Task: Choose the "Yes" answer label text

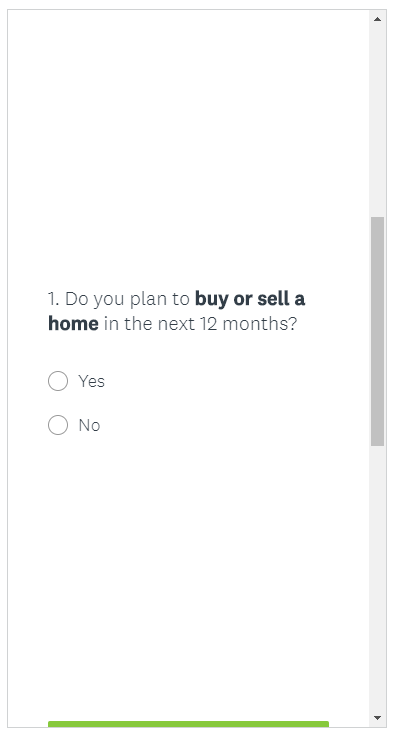Action: point(91,381)
